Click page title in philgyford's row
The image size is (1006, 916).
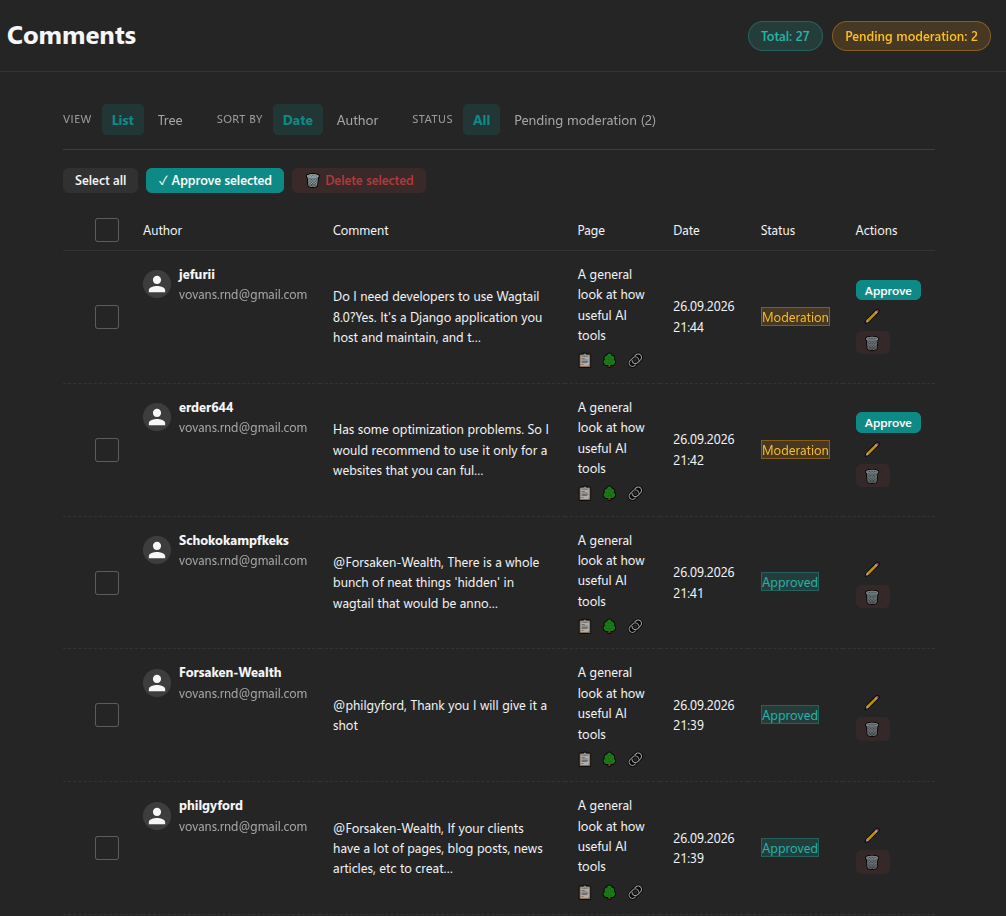pyautogui.click(x=611, y=836)
